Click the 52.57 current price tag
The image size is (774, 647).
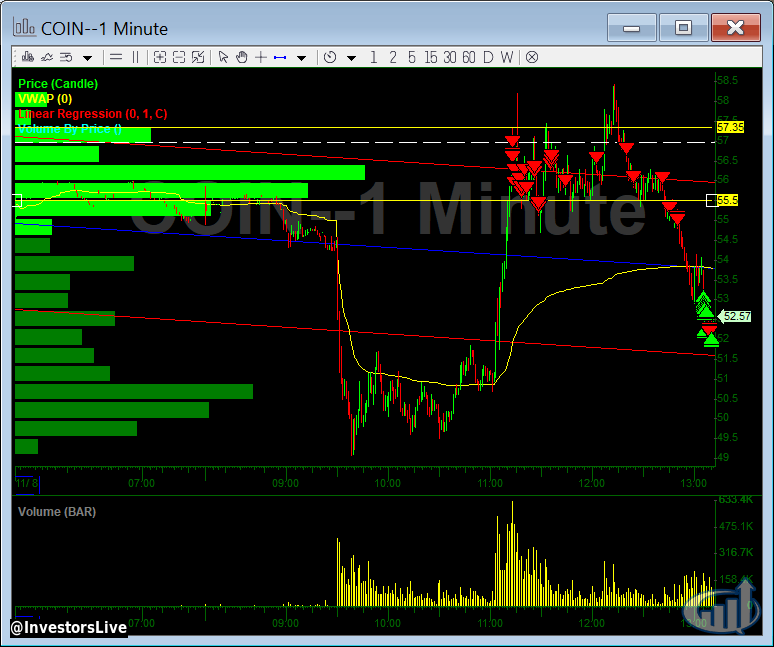pos(735,316)
